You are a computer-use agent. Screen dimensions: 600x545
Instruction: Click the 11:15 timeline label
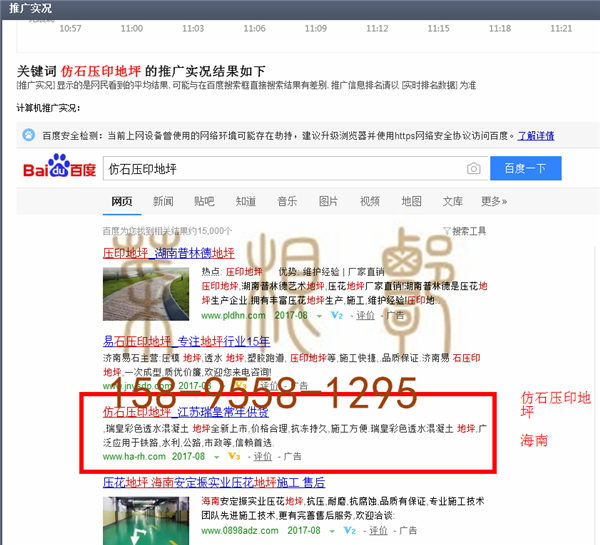pyautogui.click(x=439, y=28)
